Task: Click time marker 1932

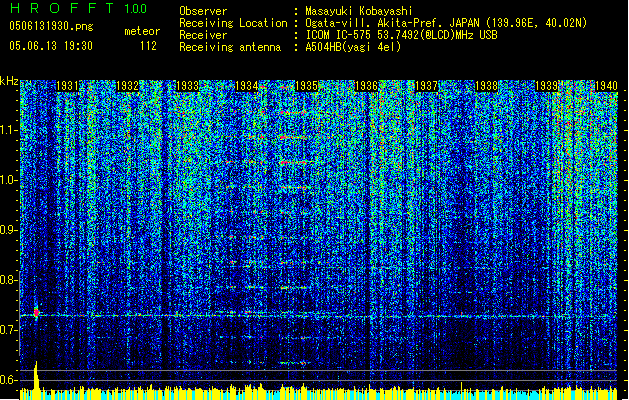Action: (x=127, y=86)
